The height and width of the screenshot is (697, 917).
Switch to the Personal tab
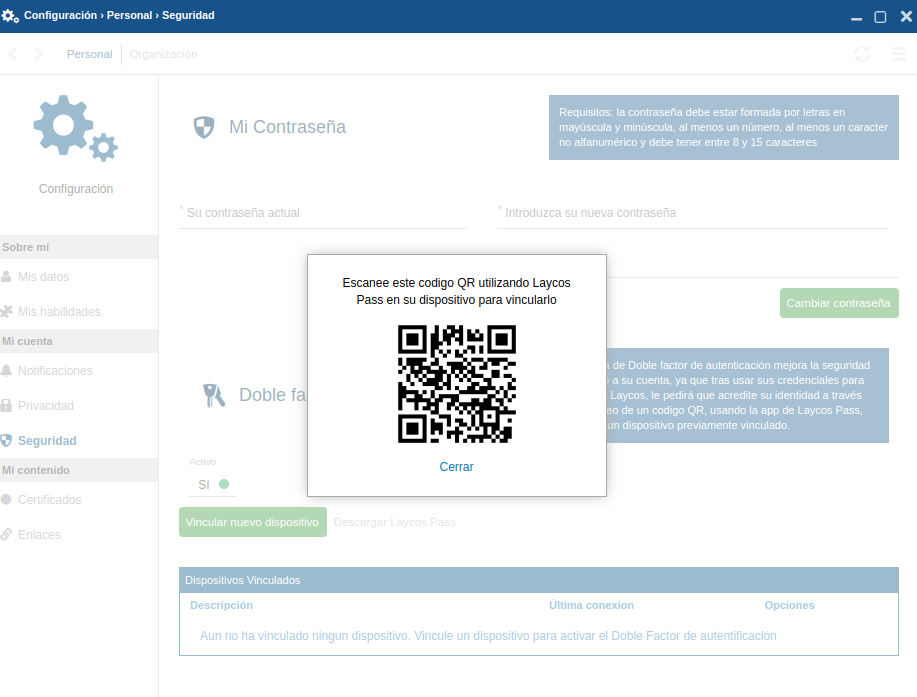(89, 54)
